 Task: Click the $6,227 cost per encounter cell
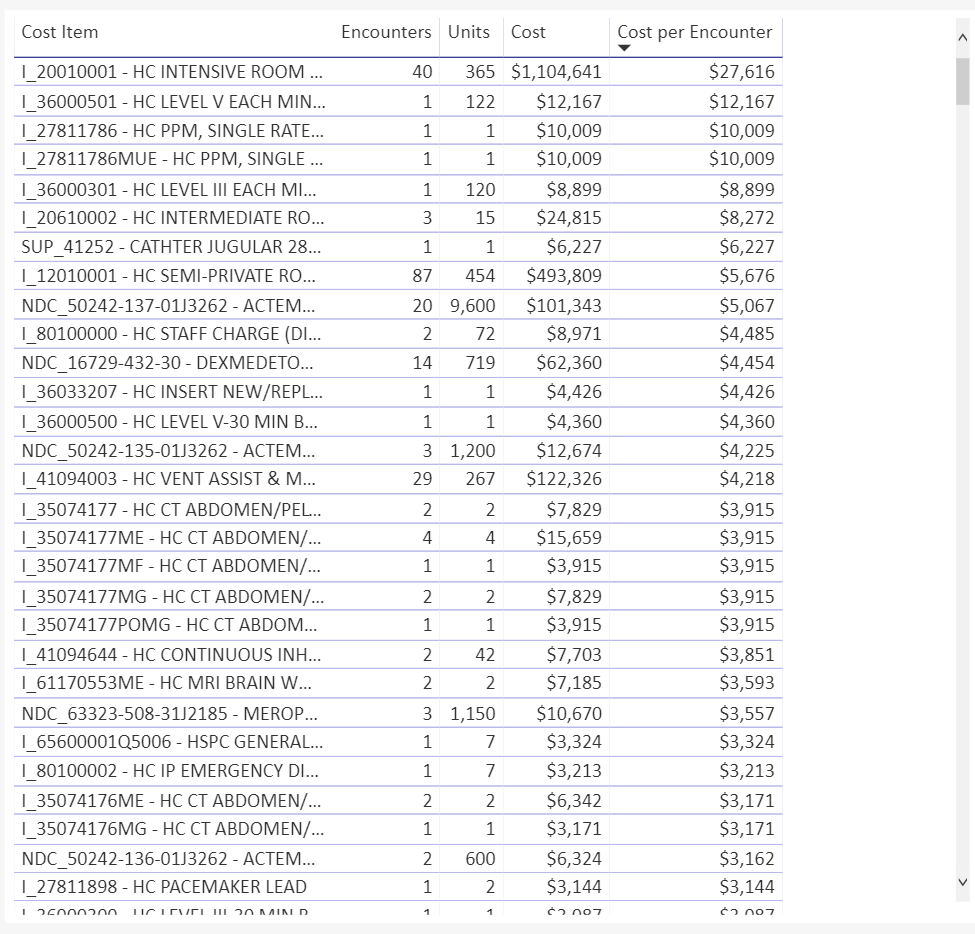[x=747, y=247]
